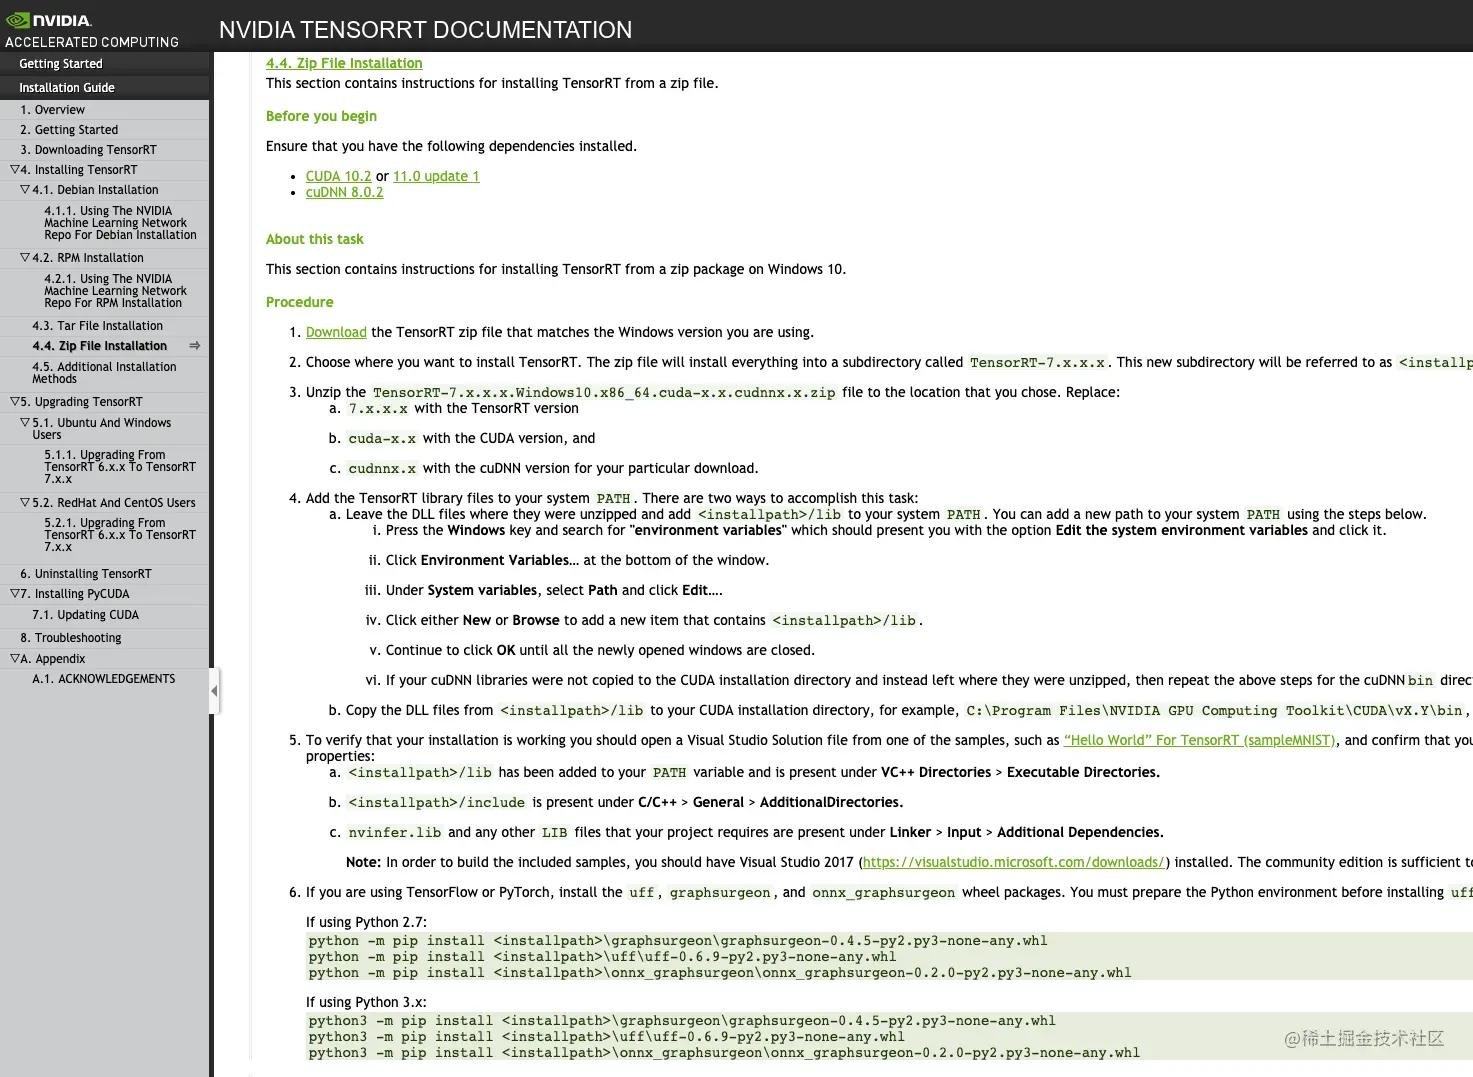Open 4.2.1 NVIDIA Repo For RPM Installation
Screen dimensions: 1473x1077
[x=115, y=291]
